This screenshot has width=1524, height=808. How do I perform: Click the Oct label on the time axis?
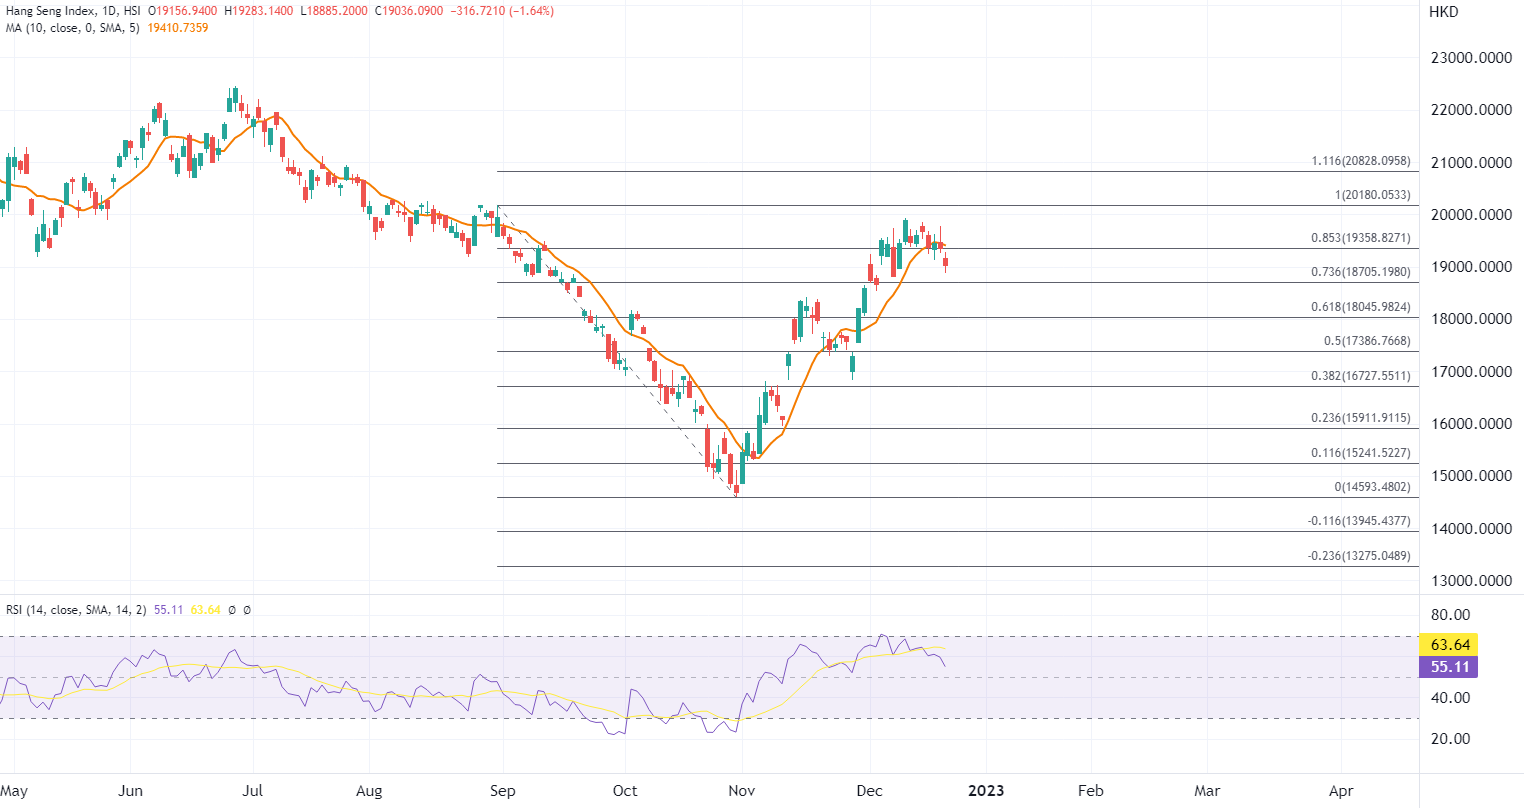[x=625, y=791]
